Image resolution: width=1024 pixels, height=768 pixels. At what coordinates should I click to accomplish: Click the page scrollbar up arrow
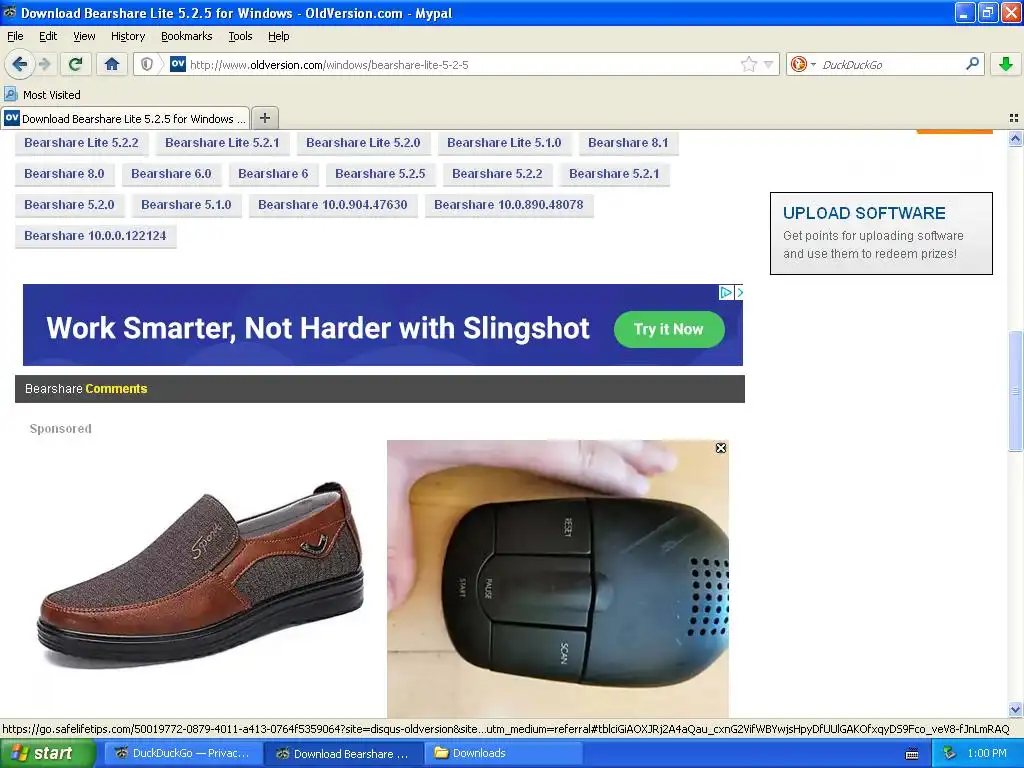coord(1015,138)
